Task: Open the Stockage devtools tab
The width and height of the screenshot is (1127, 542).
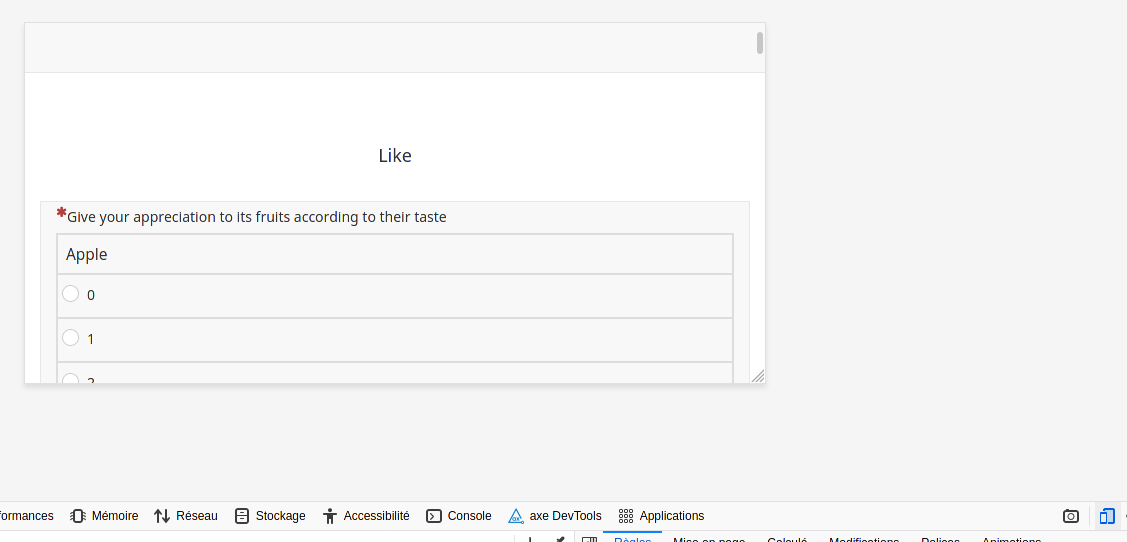Action: coord(270,515)
